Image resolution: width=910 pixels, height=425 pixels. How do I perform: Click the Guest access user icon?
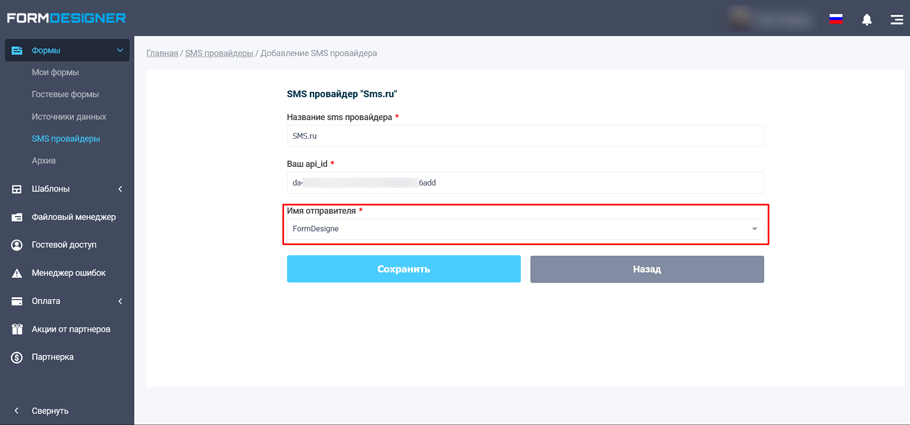(x=17, y=245)
